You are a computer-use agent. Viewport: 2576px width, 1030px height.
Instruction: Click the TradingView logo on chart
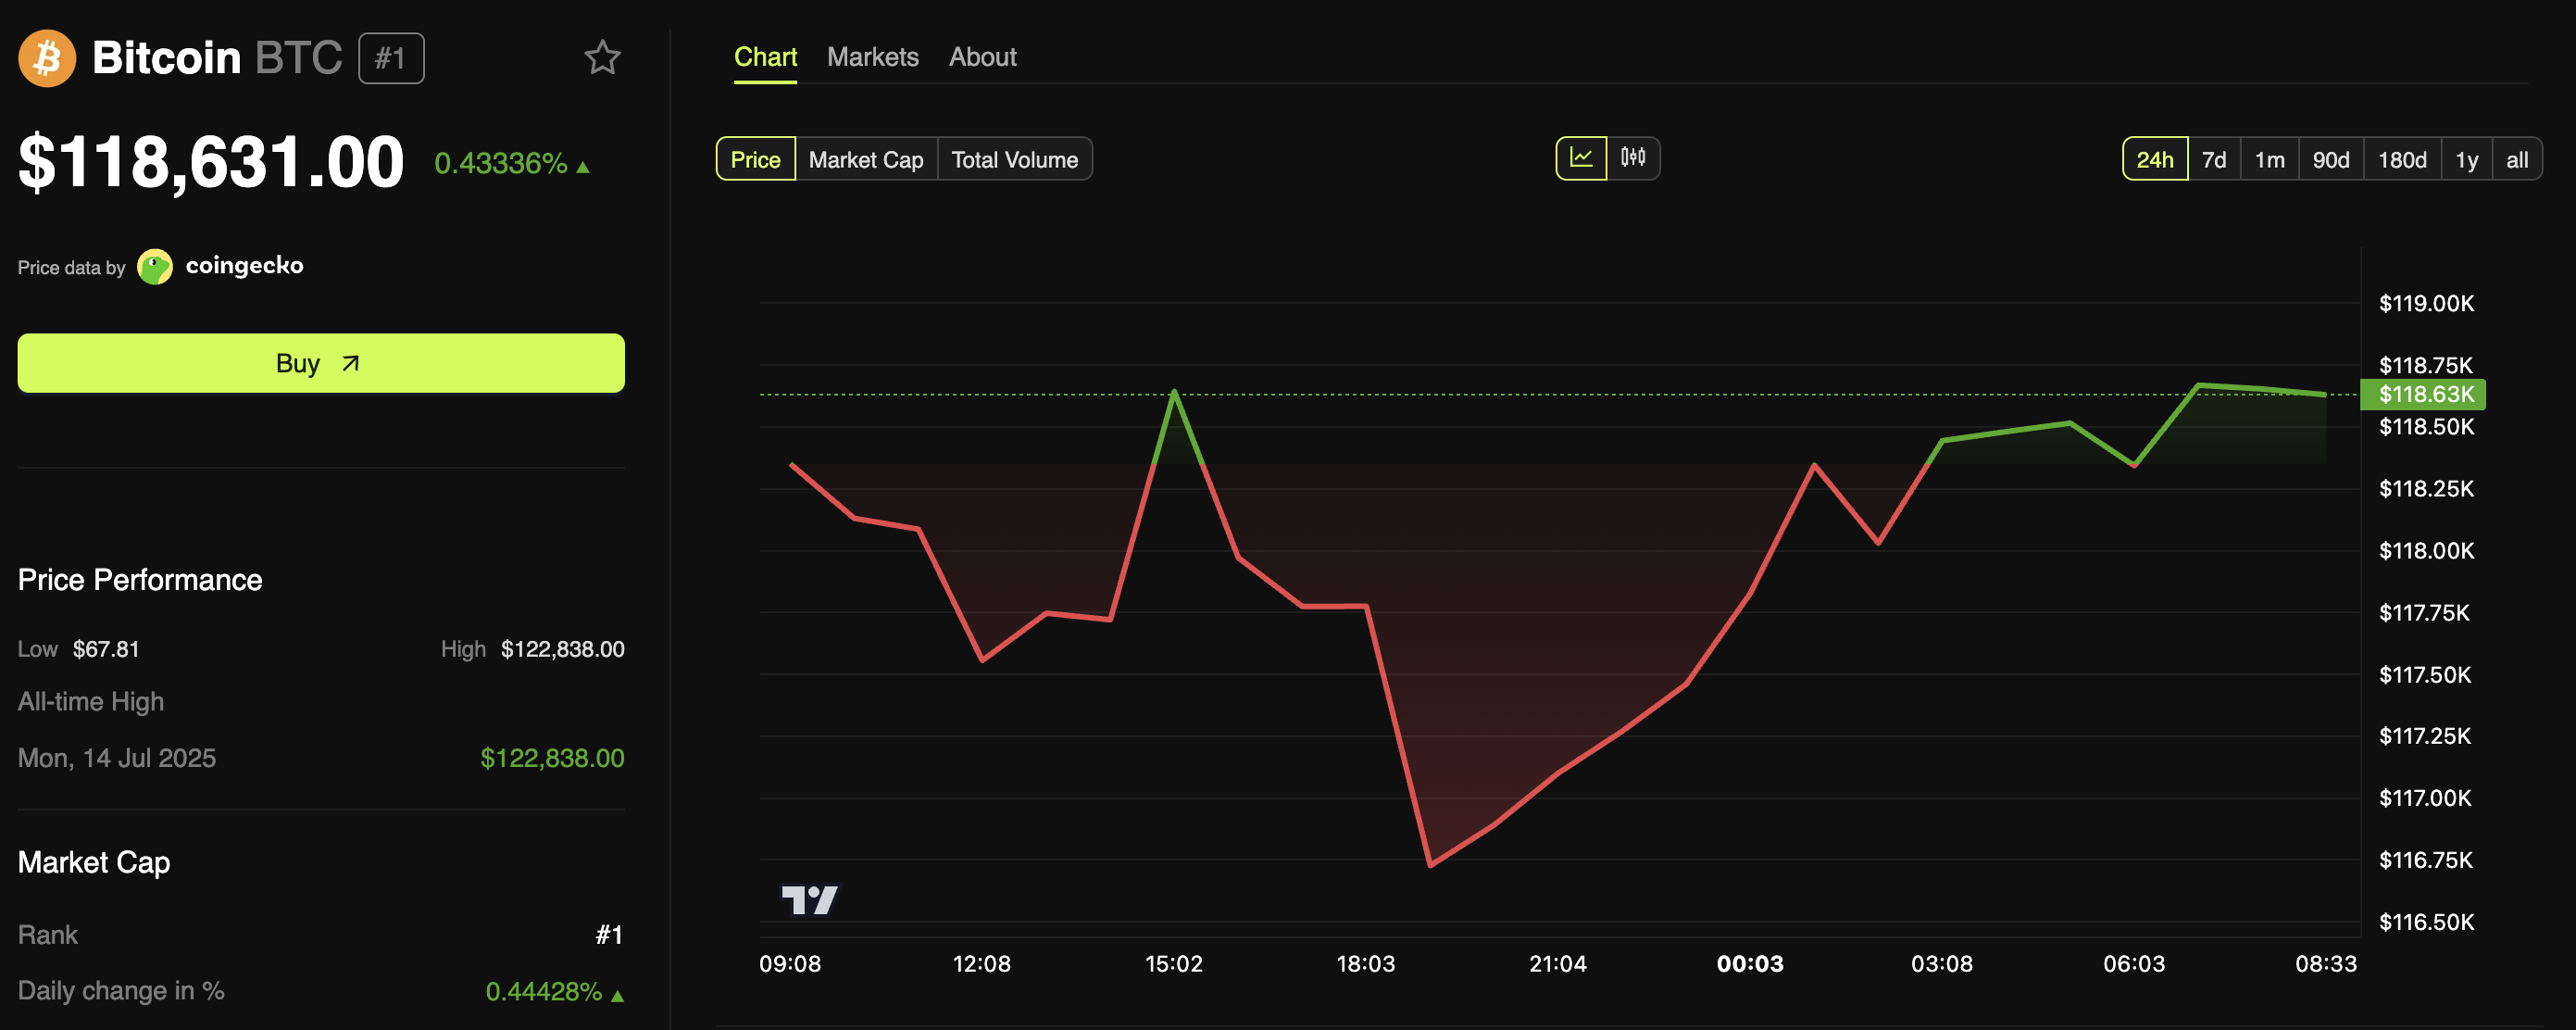tap(808, 900)
